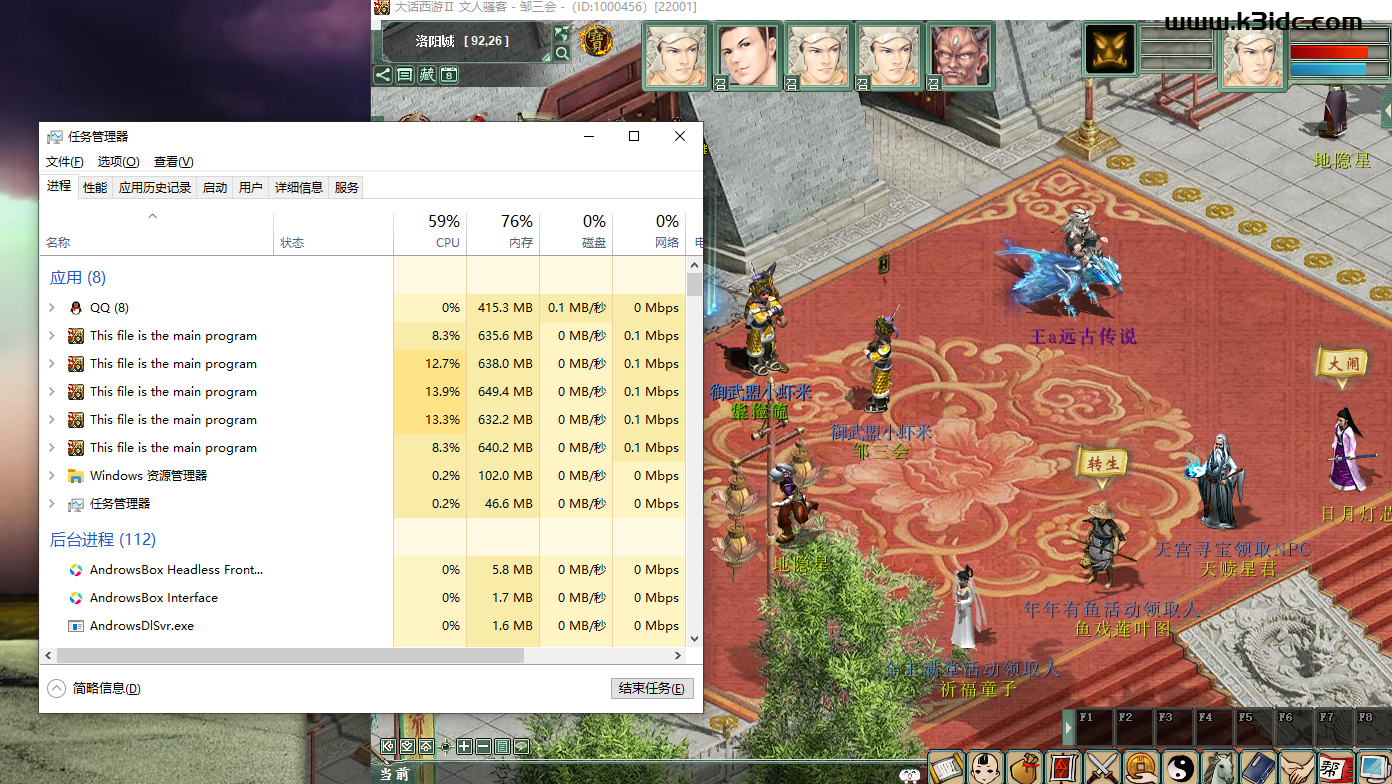Screen dimensions: 1392x784
Task: Click the 大闹 sign NPC
Action: click(x=1343, y=364)
